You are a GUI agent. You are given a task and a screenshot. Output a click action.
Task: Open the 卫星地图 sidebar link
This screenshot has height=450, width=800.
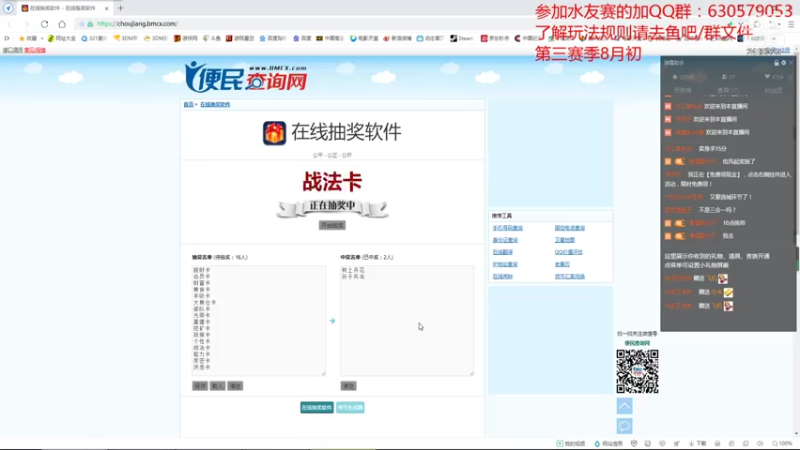(565, 240)
